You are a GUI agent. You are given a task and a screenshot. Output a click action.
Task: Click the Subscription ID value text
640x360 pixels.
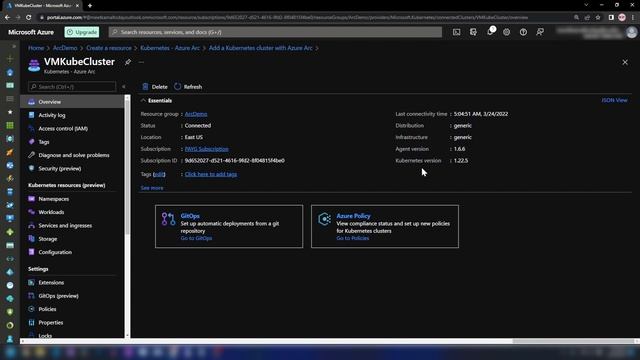235,160
